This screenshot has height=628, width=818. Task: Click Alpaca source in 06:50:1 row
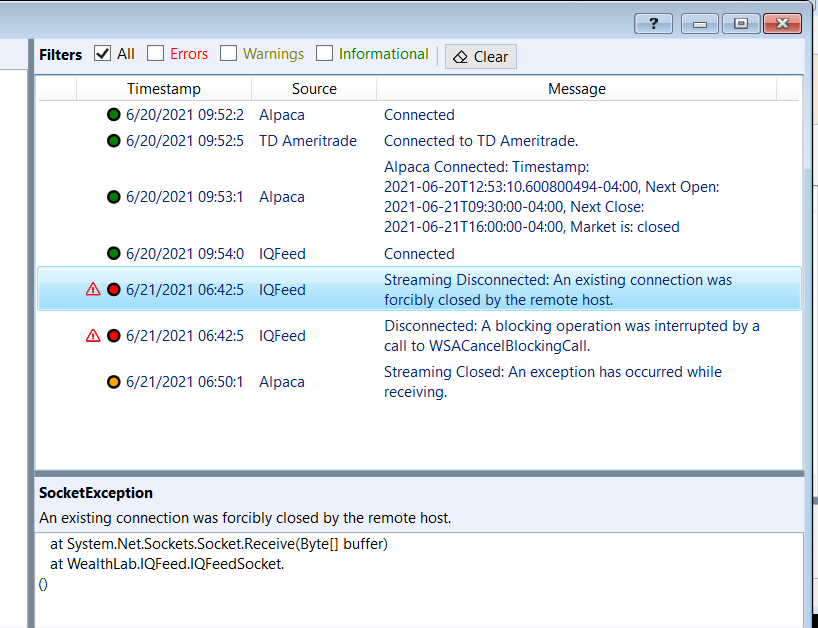click(282, 382)
